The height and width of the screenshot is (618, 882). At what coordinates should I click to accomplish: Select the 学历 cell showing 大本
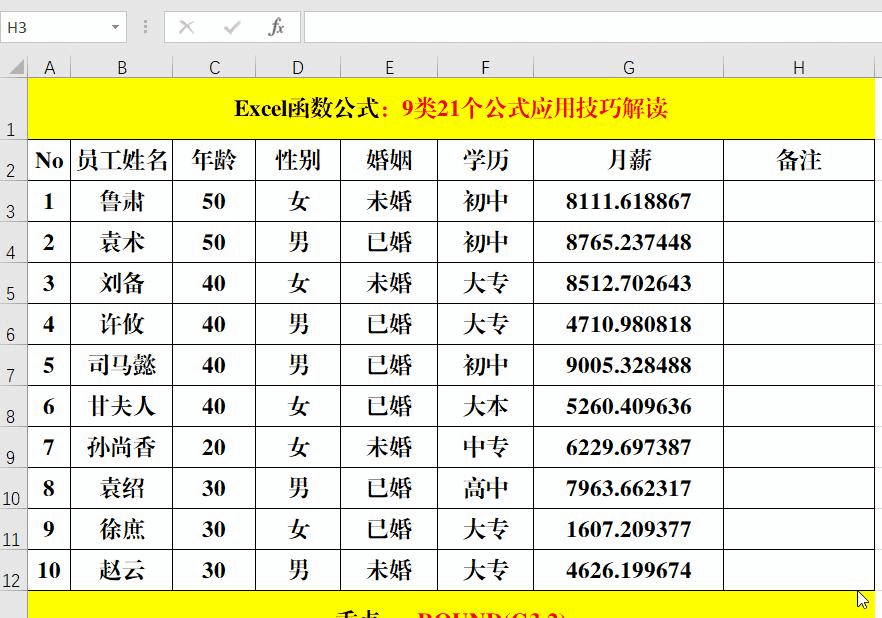pos(485,406)
